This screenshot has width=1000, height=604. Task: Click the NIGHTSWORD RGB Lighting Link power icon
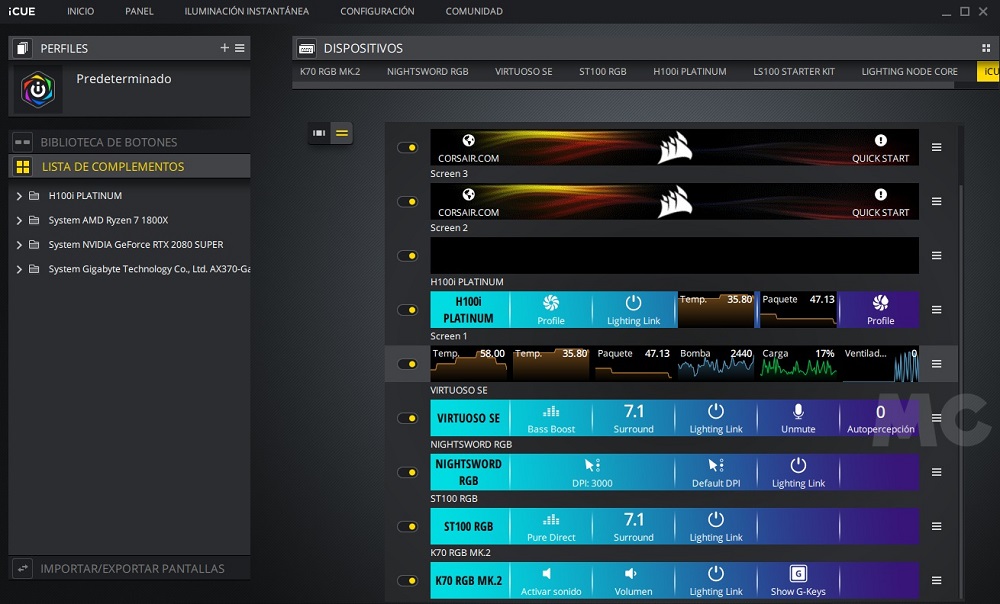pos(798,466)
